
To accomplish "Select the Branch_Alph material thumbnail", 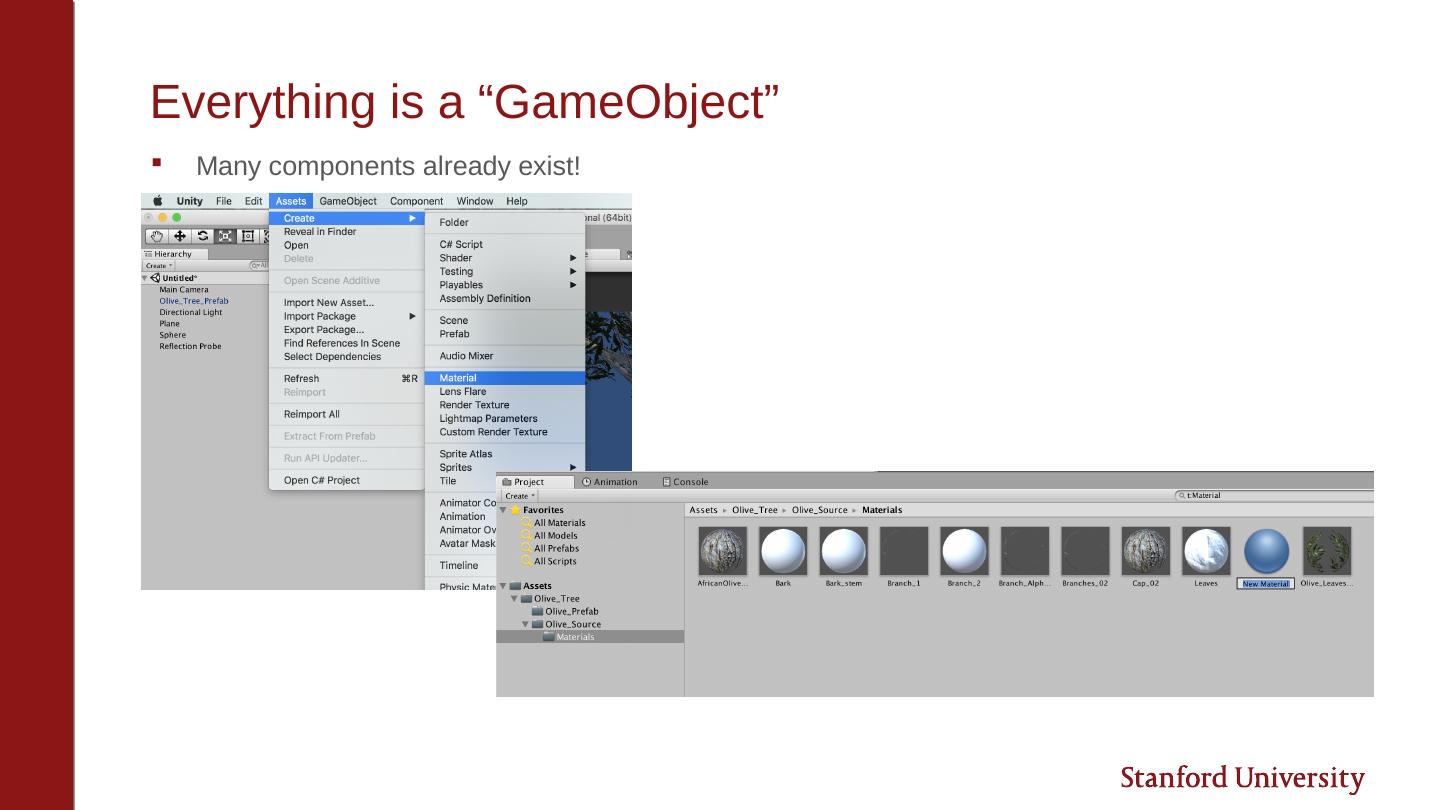I will [x=1025, y=551].
